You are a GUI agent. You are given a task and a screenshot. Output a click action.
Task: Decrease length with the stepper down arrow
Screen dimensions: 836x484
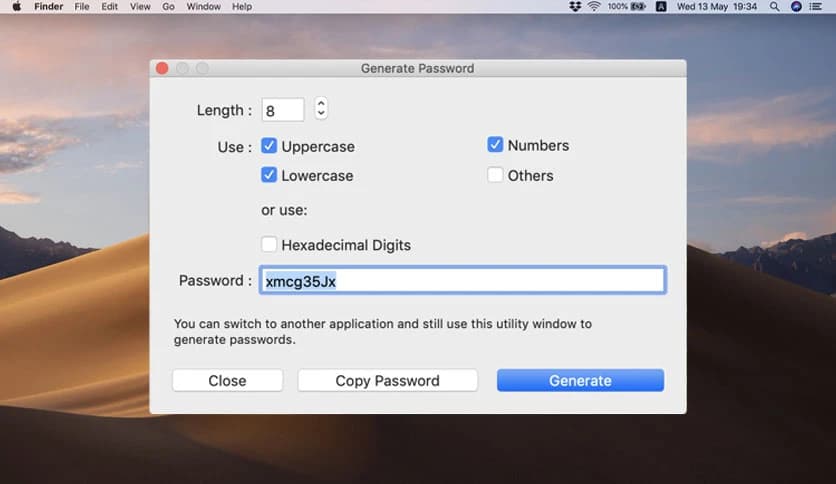coord(320,114)
